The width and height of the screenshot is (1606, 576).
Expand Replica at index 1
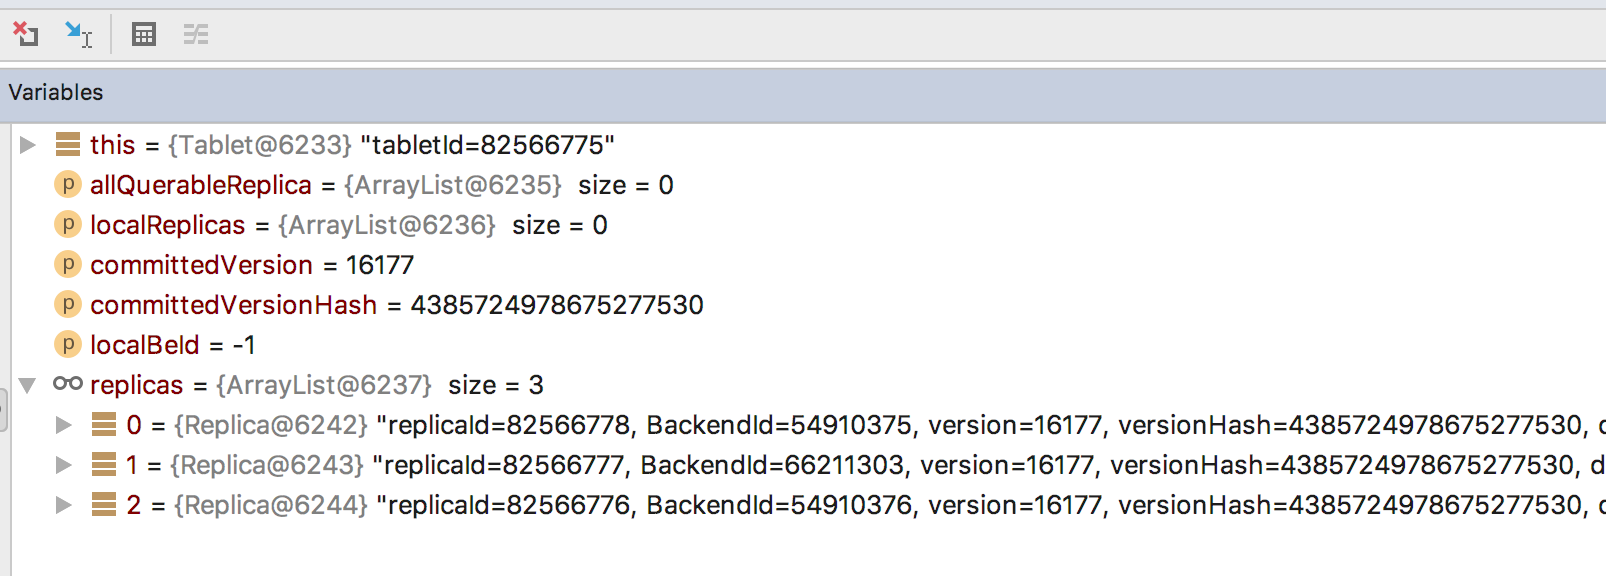[x=62, y=465]
